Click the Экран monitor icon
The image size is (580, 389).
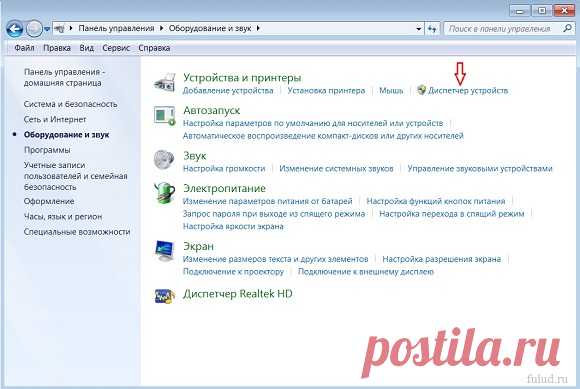pyautogui.click(x=165, y=251)
